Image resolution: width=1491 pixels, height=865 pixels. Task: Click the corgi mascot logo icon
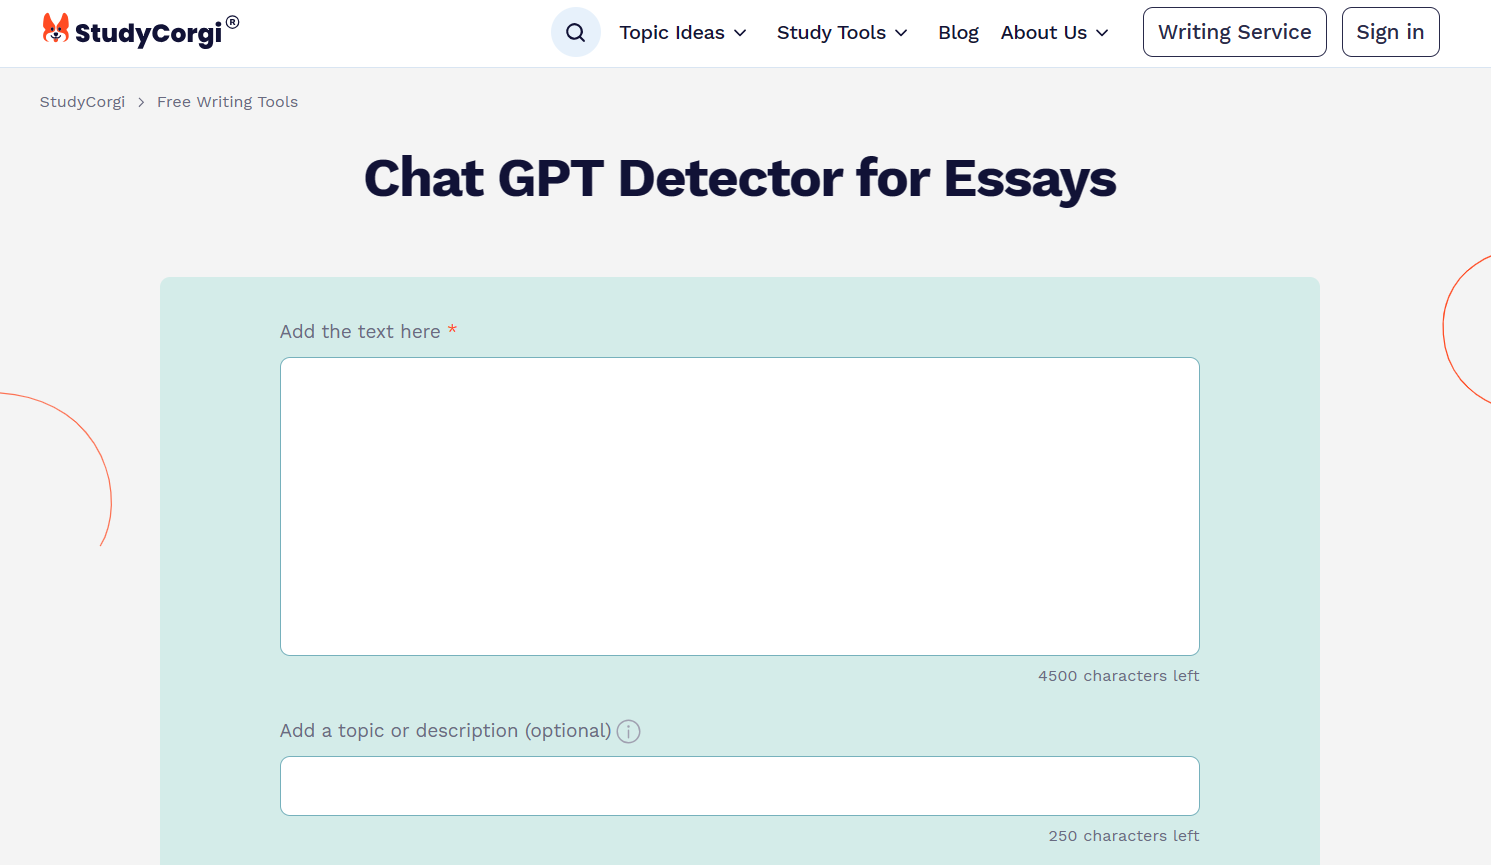[56, 29]
